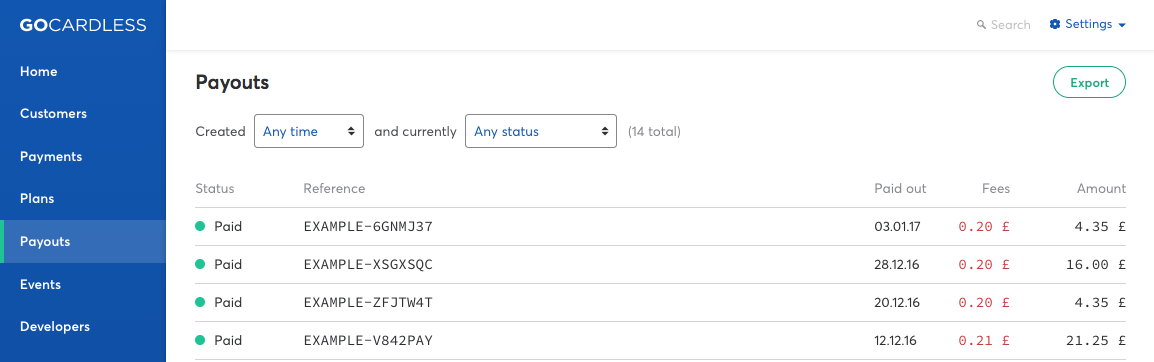Click the Paid out column header

pyautogui.click(x=900, y=188)
